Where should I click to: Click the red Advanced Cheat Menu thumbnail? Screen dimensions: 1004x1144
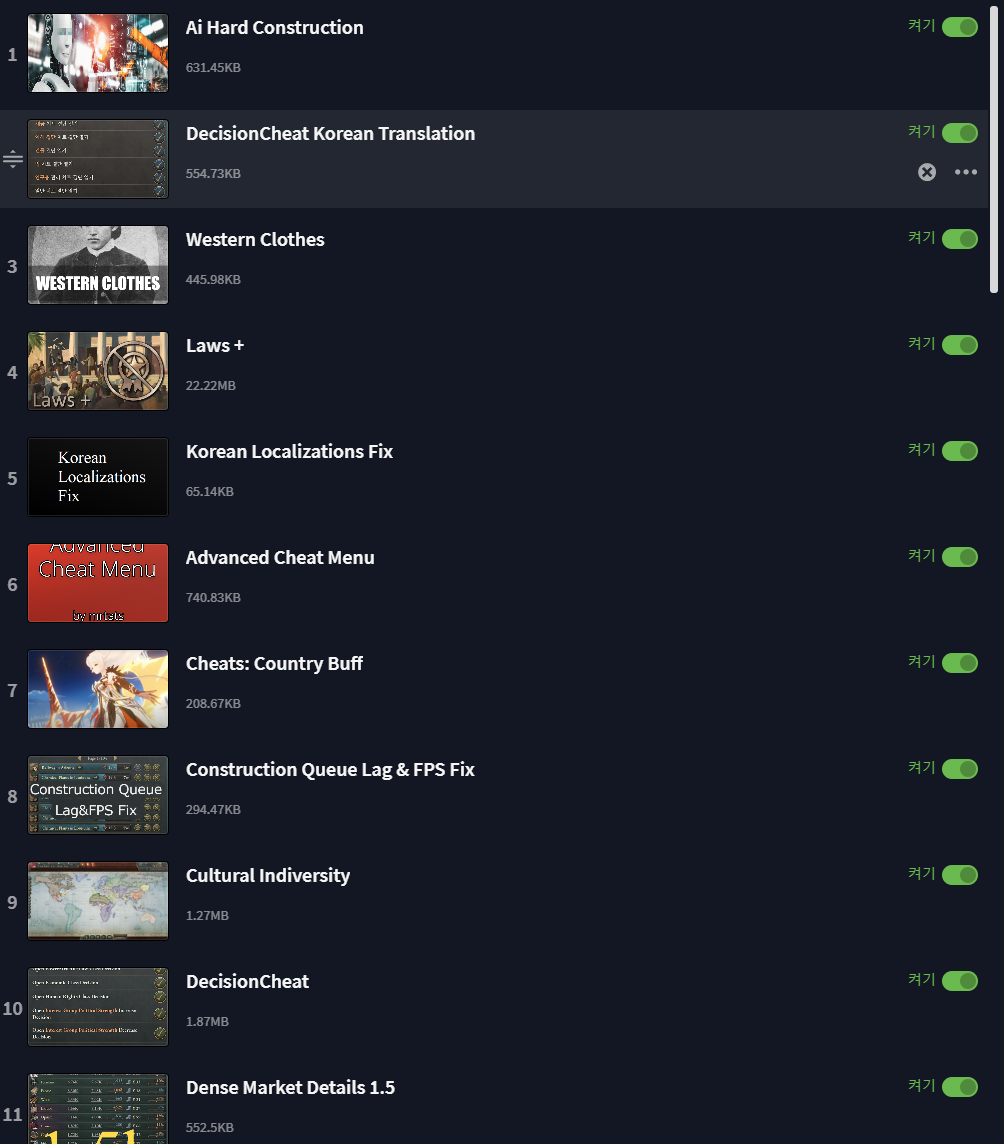tap(98, 583)
